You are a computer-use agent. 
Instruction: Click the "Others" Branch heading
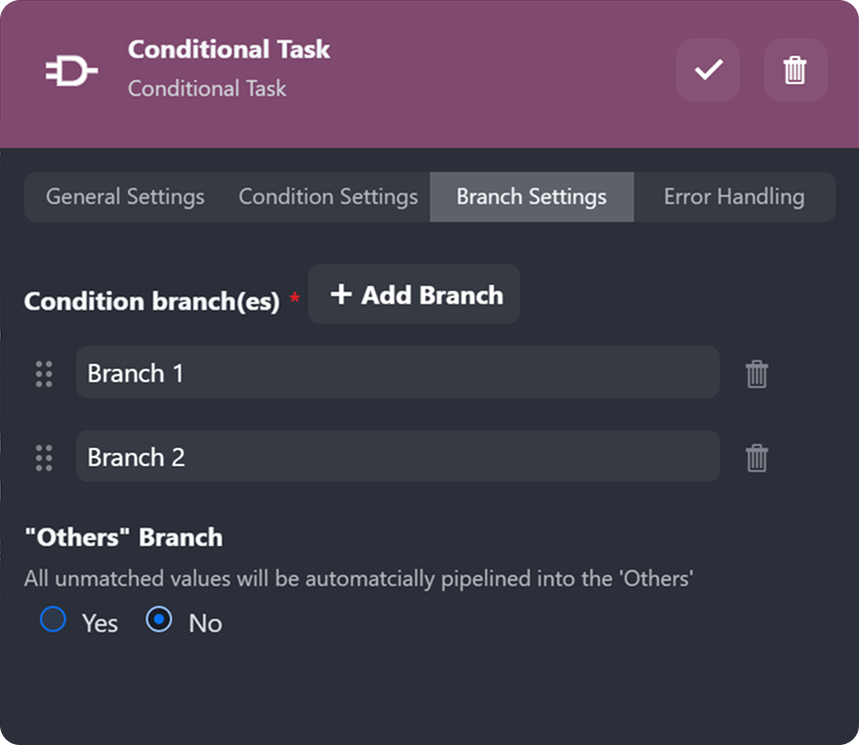(x=123, y=537)
